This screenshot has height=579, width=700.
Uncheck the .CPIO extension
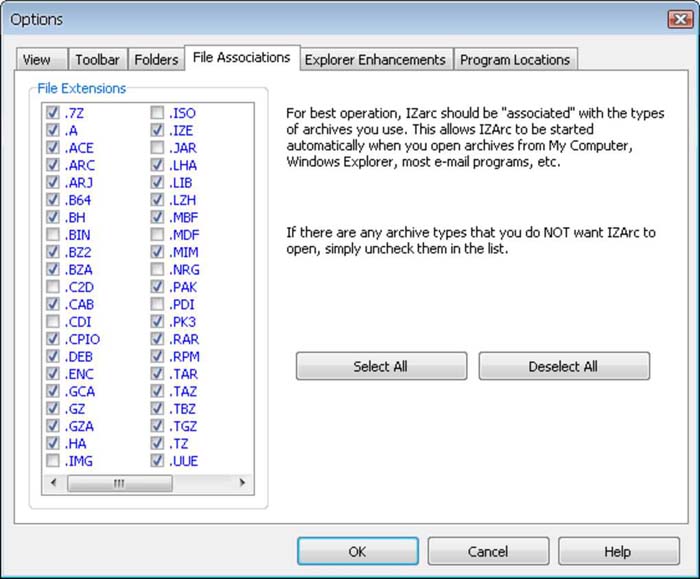tap(53, 339)
